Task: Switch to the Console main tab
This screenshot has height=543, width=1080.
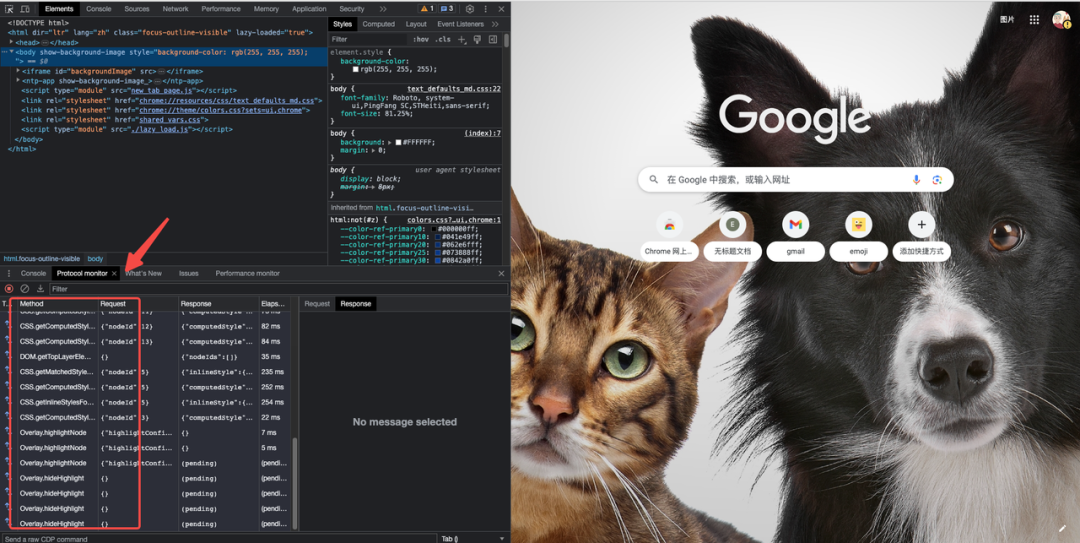Action: [x=98, y=9]
